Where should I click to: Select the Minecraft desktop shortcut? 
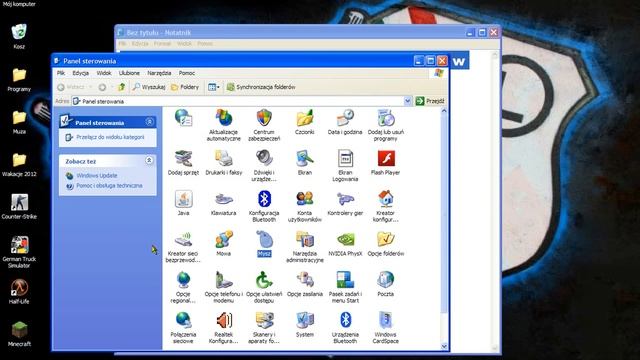coord(19,333)
